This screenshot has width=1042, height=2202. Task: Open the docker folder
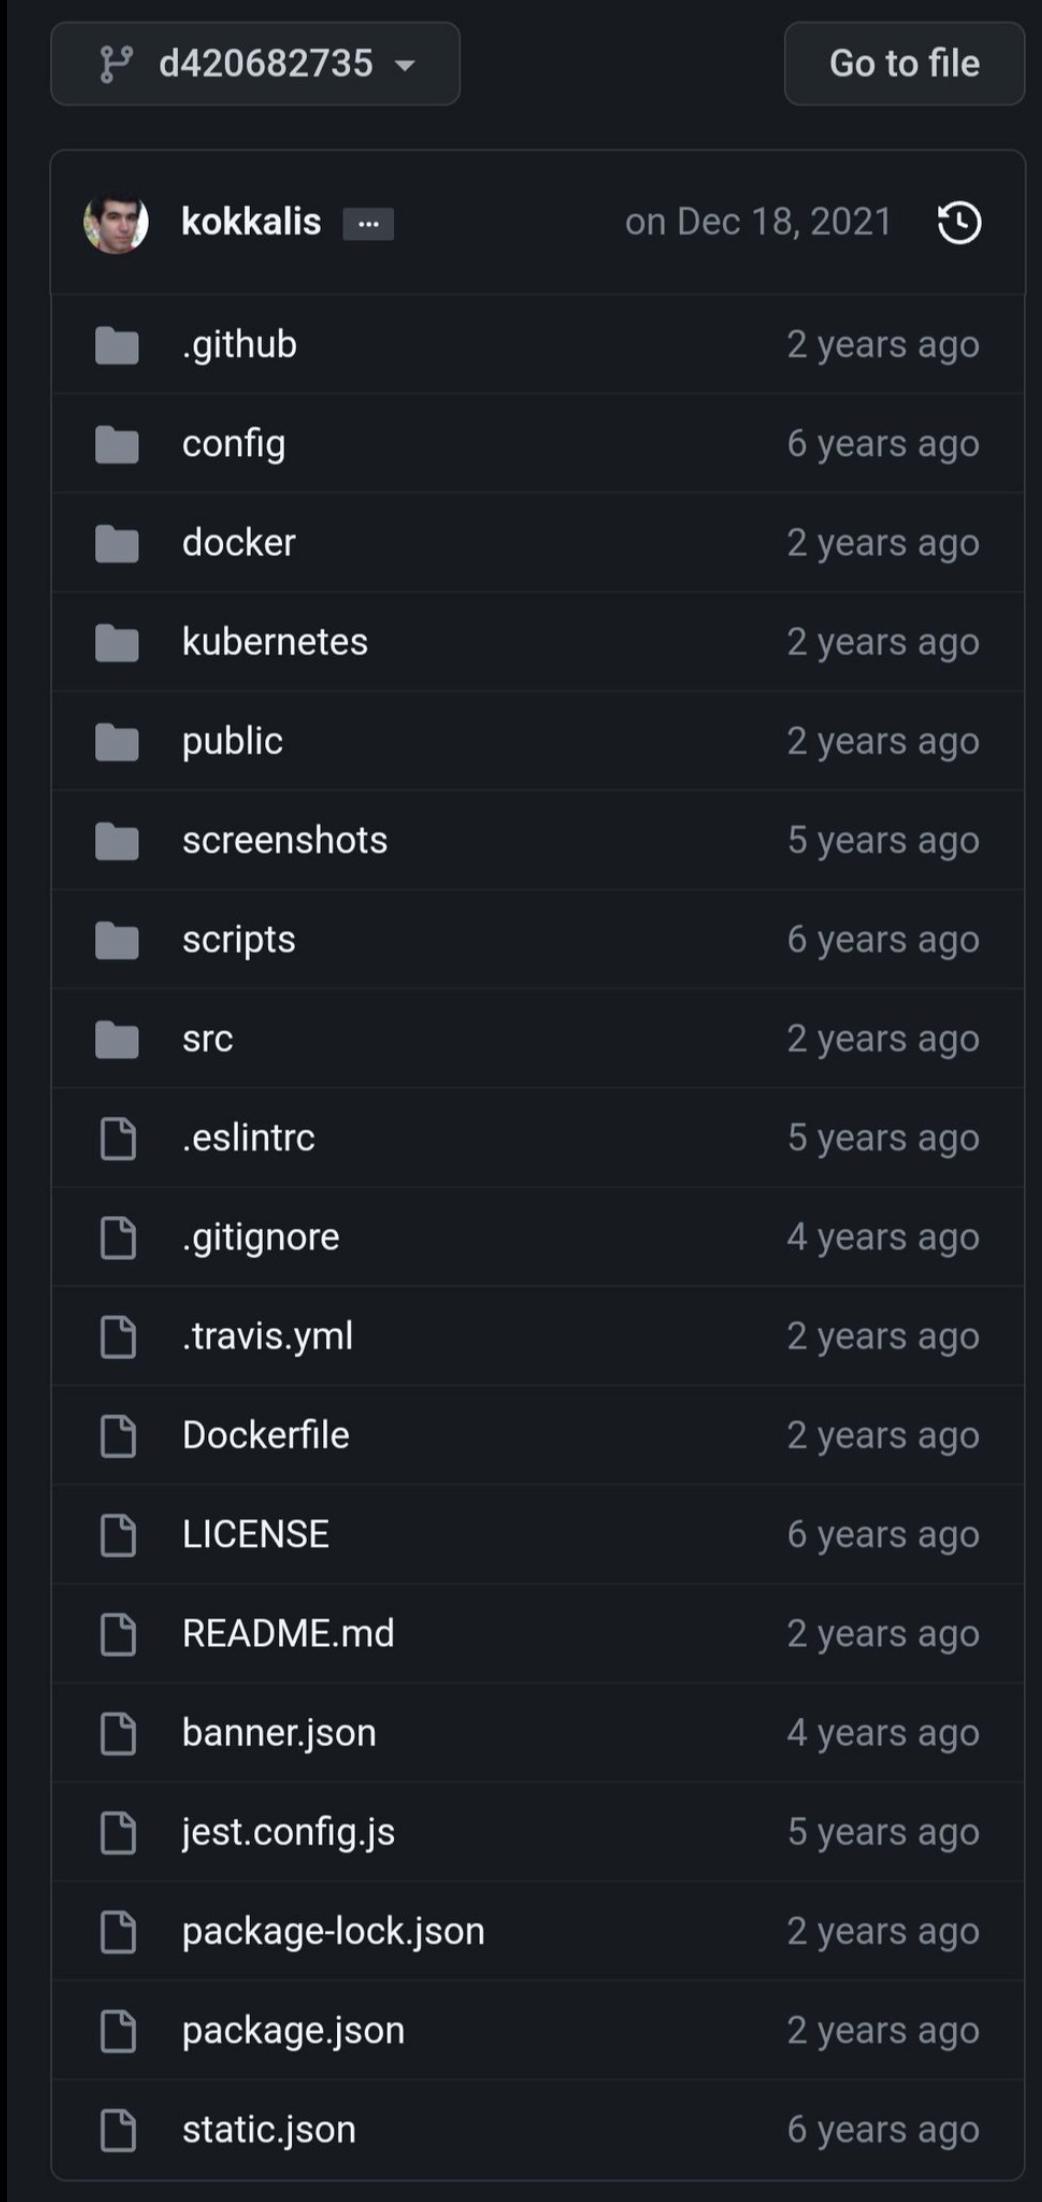pyautogui.click(x=239, y=543)
